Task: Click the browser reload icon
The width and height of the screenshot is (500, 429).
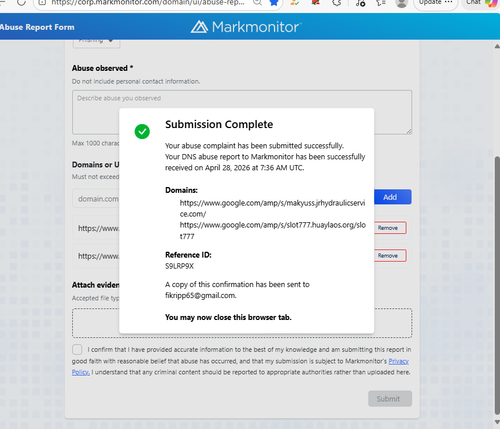Action: [21, 3]
